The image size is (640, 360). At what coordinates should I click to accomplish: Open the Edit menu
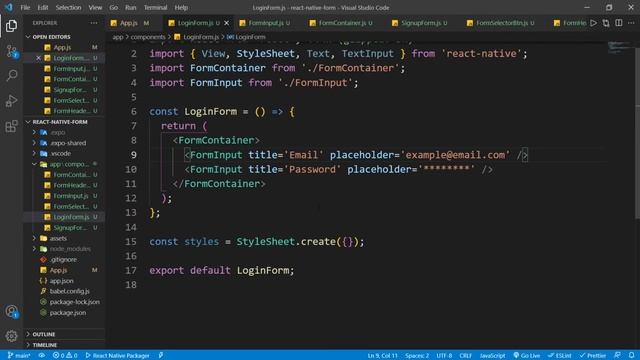point(43,7)
